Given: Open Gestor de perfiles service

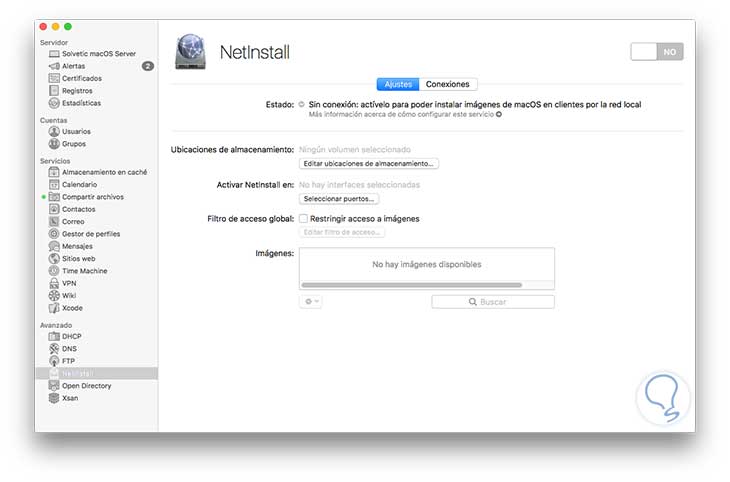Looking at the screenshot, I should pos(84,234).
